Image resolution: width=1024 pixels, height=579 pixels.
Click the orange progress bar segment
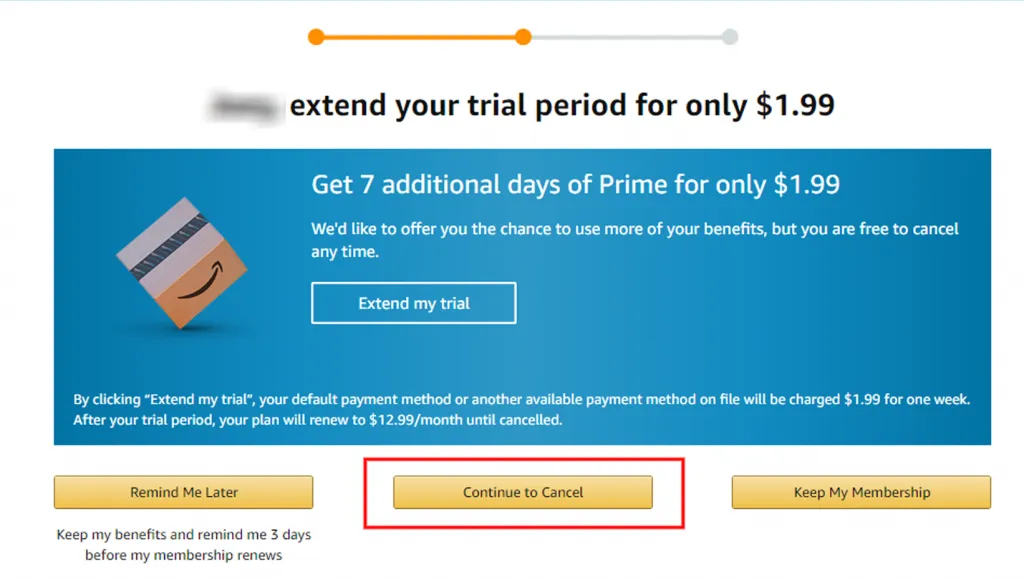pyautogui.click(x=419, y=37)
